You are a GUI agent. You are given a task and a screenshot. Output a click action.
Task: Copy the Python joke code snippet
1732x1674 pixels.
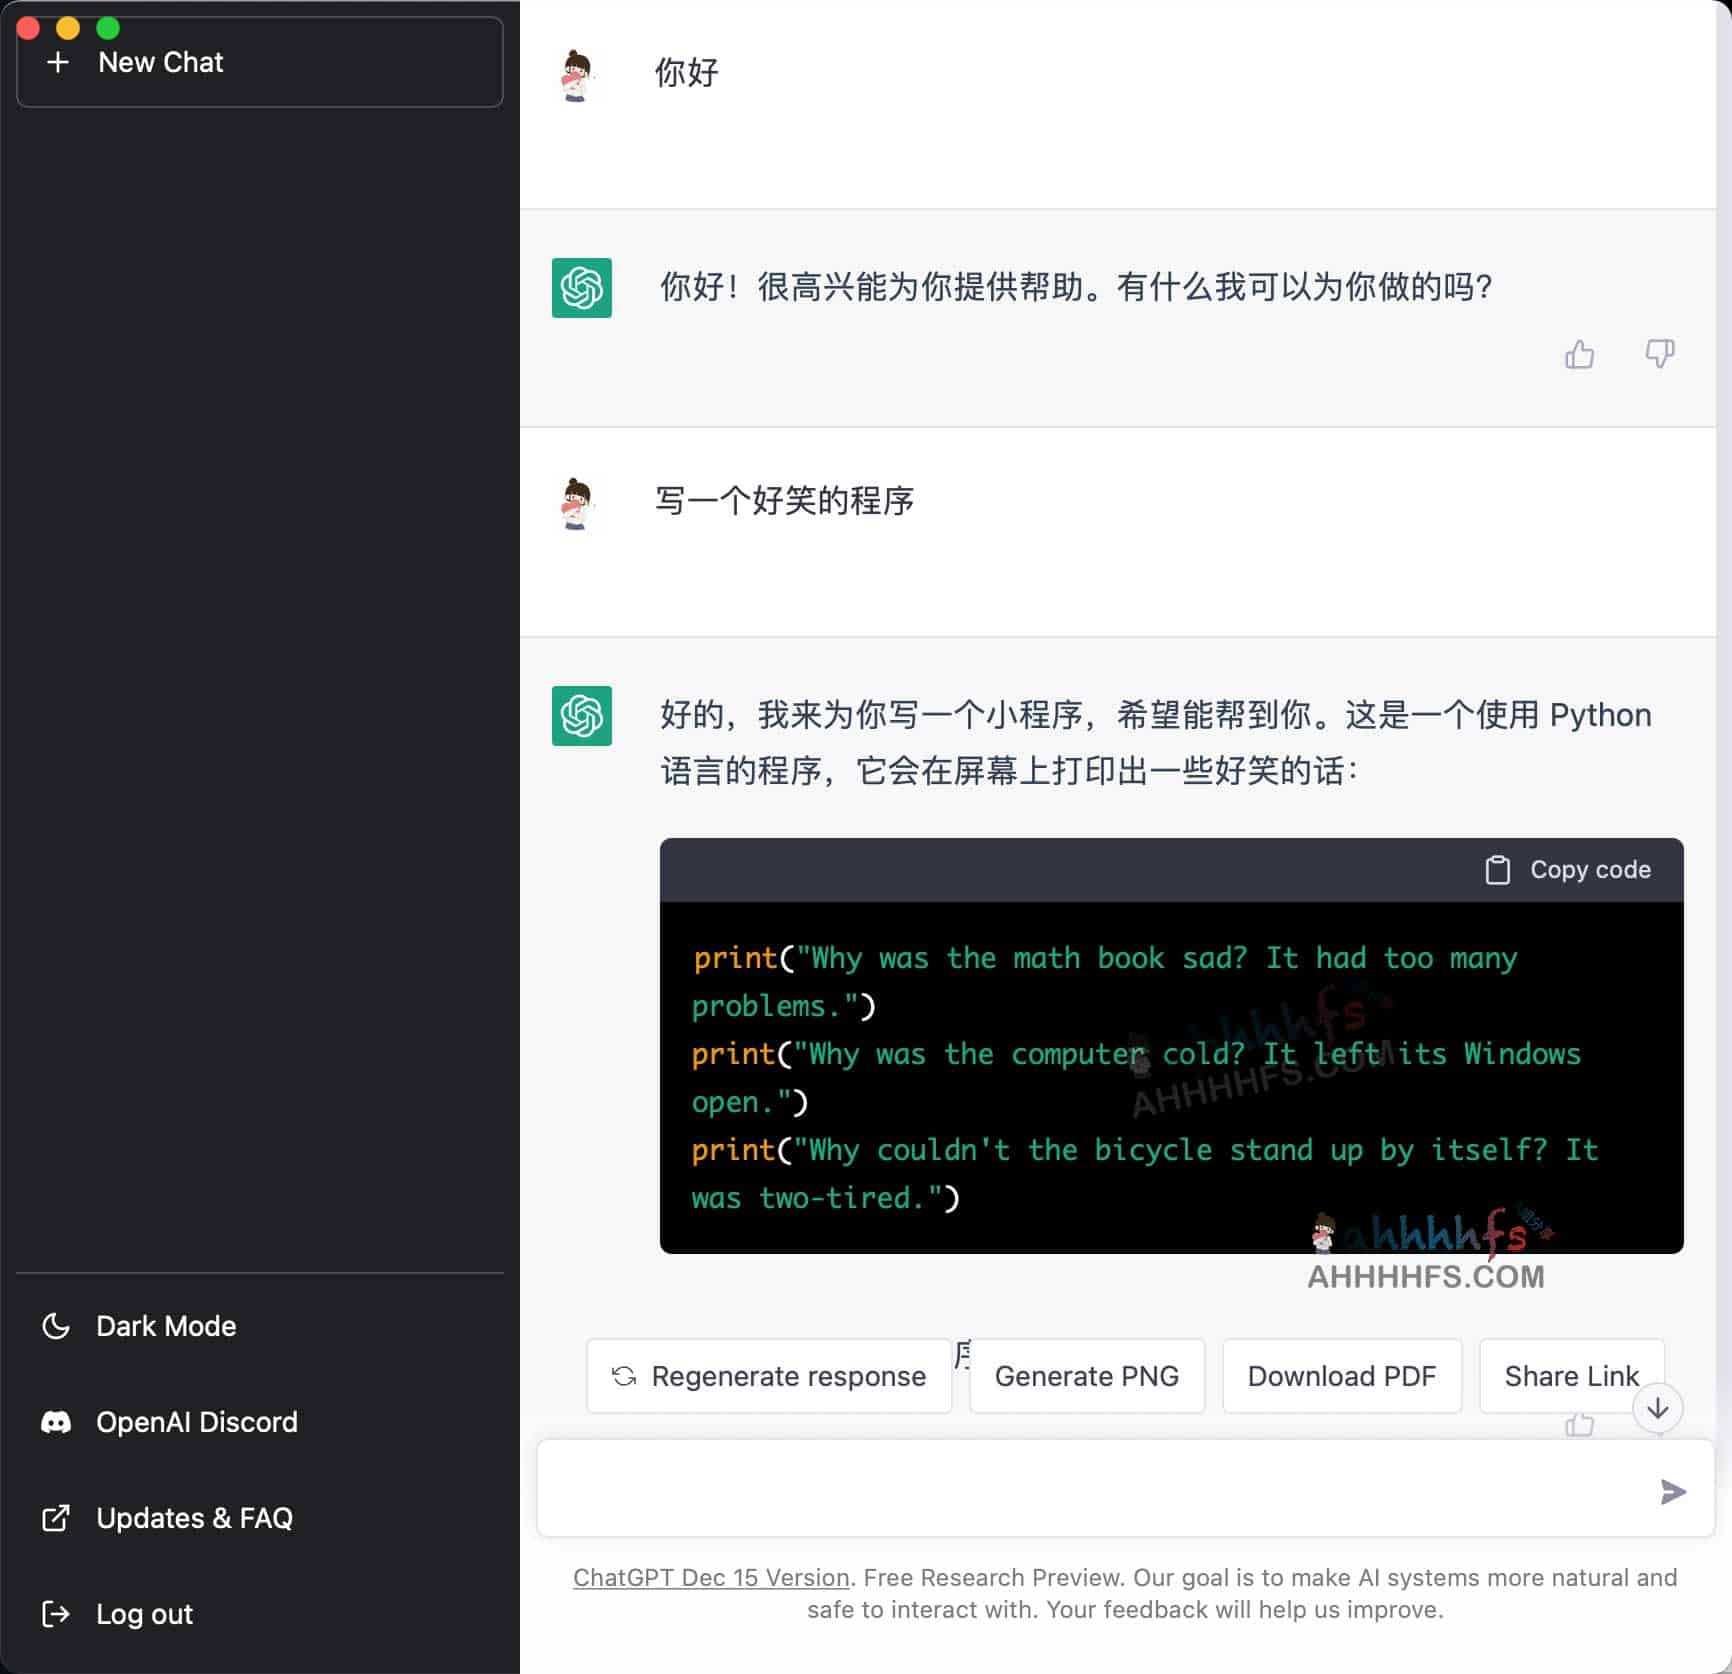1567,869
